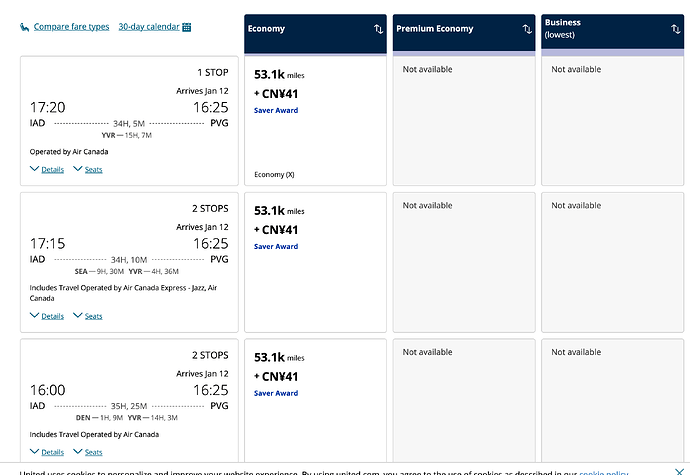Expand Seats for the 17:20 flight
The width and height of the screenshot is (690, 475).
[88, 169]
